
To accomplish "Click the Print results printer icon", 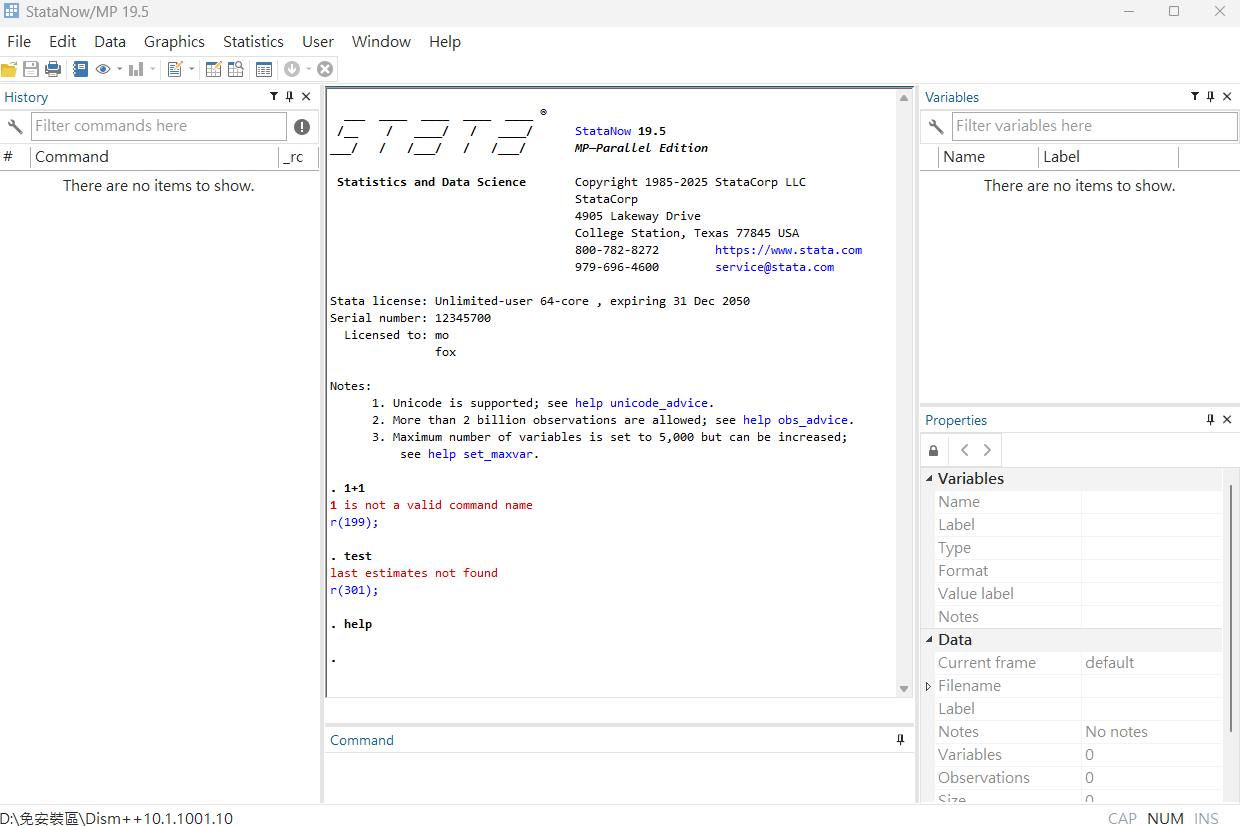I will (x=53, y=69).
